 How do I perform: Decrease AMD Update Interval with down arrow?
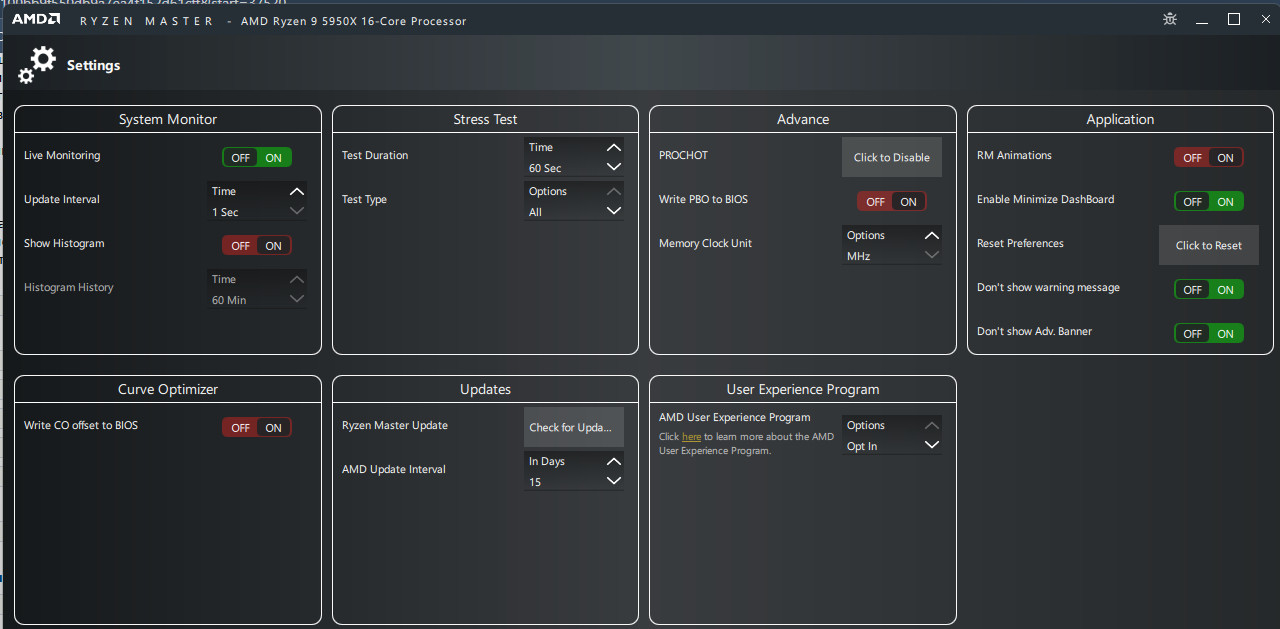614,481
